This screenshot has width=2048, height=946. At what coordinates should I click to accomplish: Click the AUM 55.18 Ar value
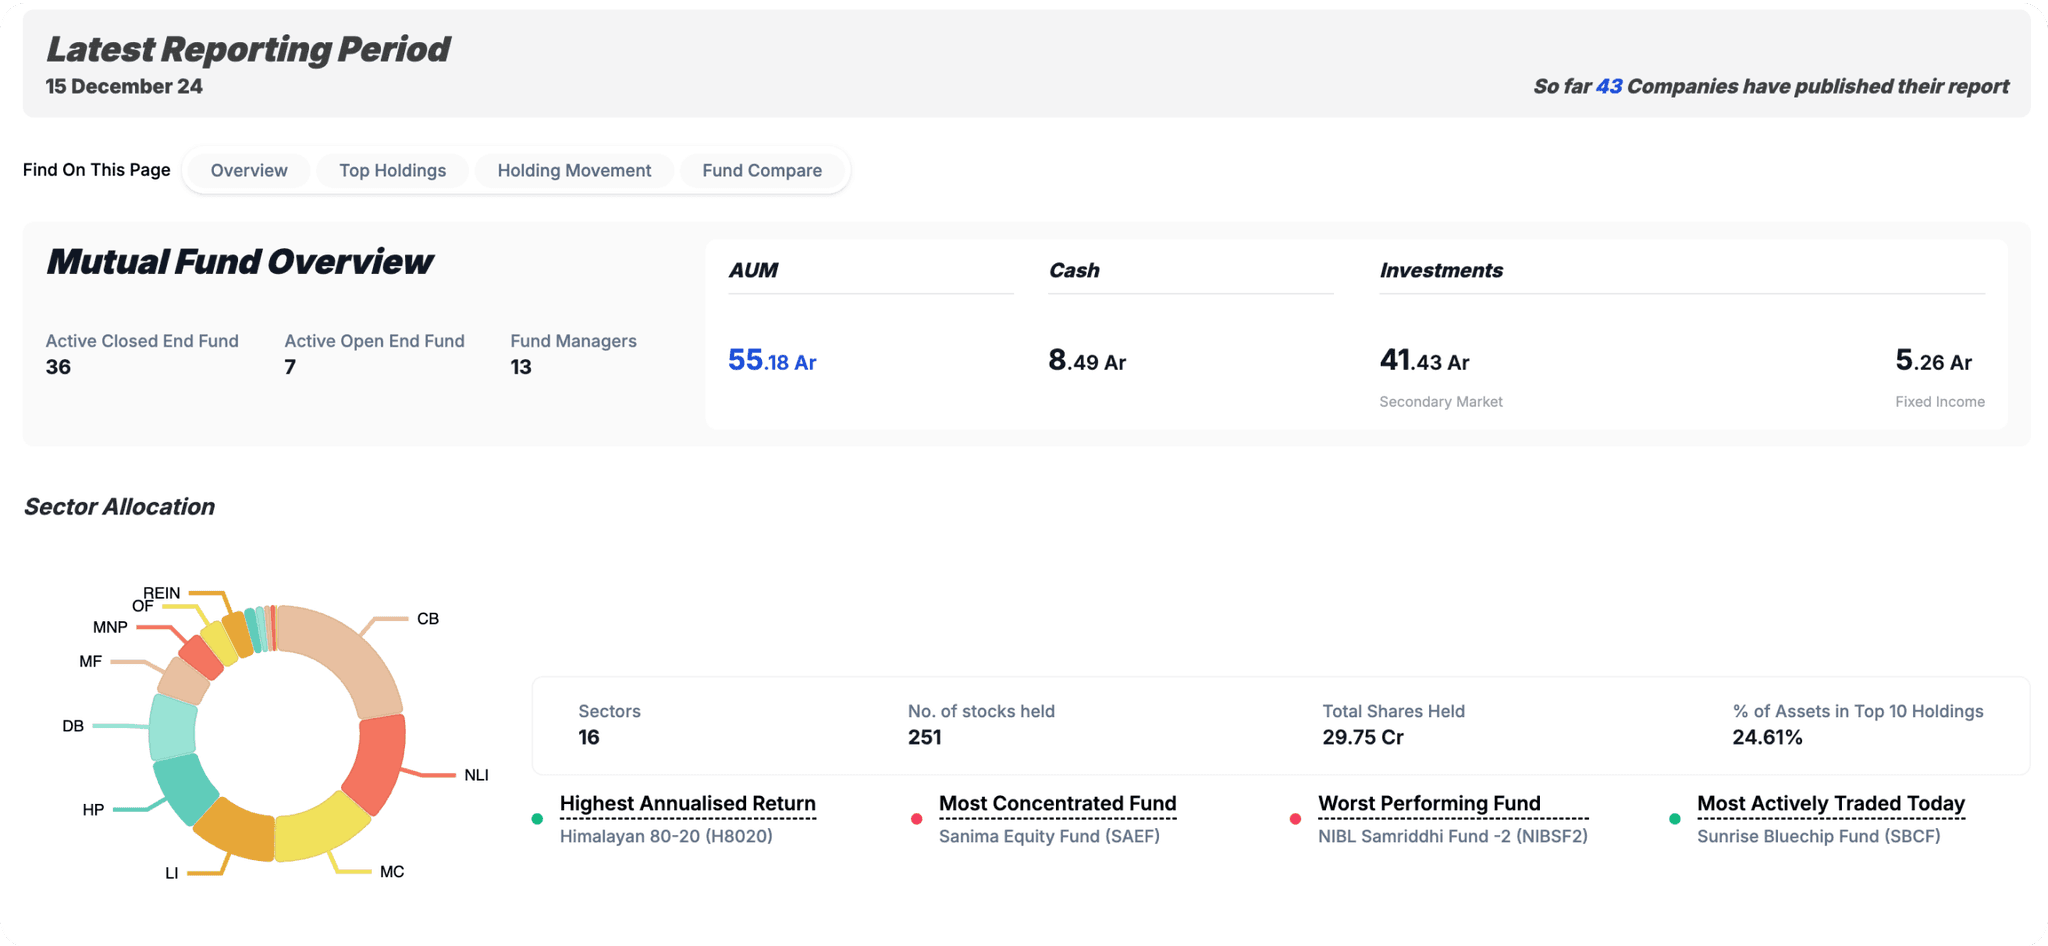coord(772,361)
